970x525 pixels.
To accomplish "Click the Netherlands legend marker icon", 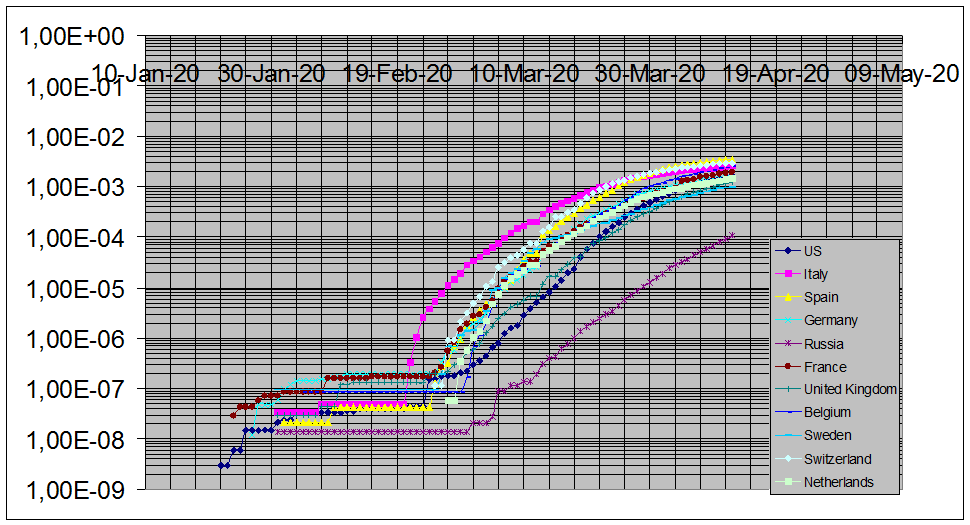I will pos(788,482).
